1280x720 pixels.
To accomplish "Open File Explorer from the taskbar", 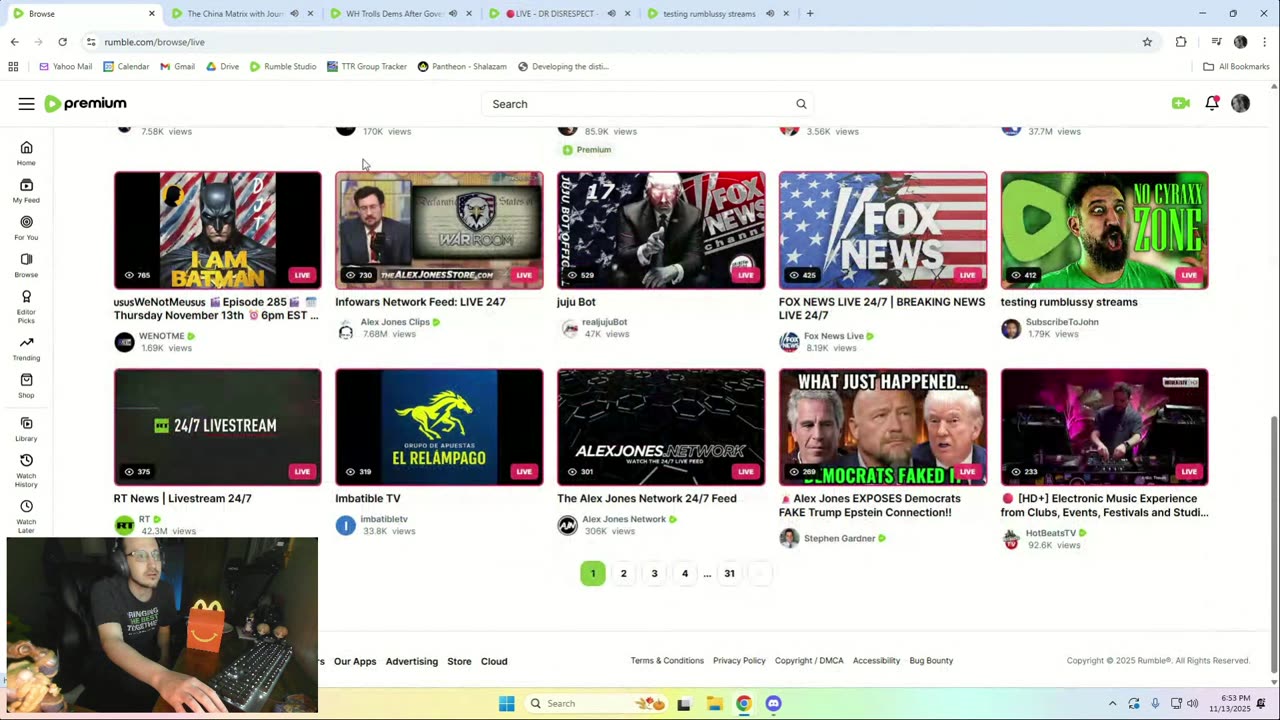I will 714,703.
